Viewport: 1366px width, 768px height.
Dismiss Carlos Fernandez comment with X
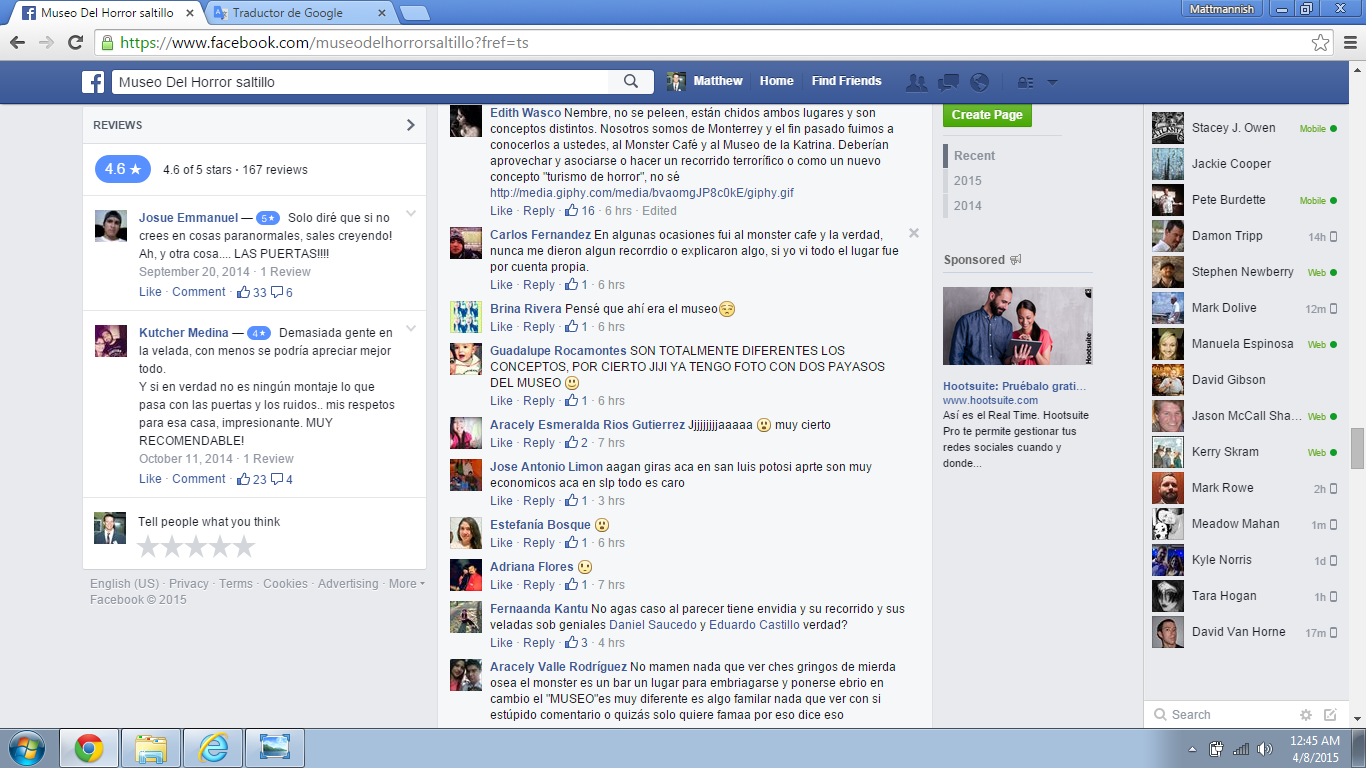[913, 233]
